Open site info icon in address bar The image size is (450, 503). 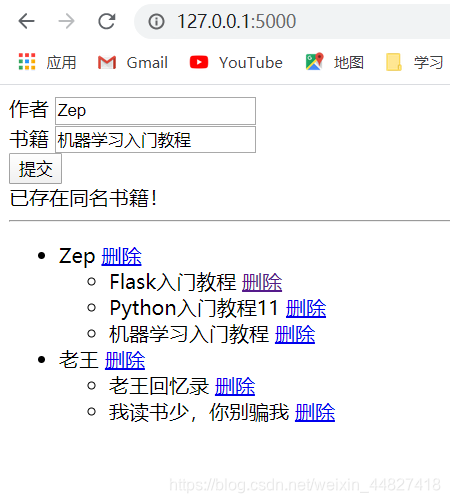point(156,22)
